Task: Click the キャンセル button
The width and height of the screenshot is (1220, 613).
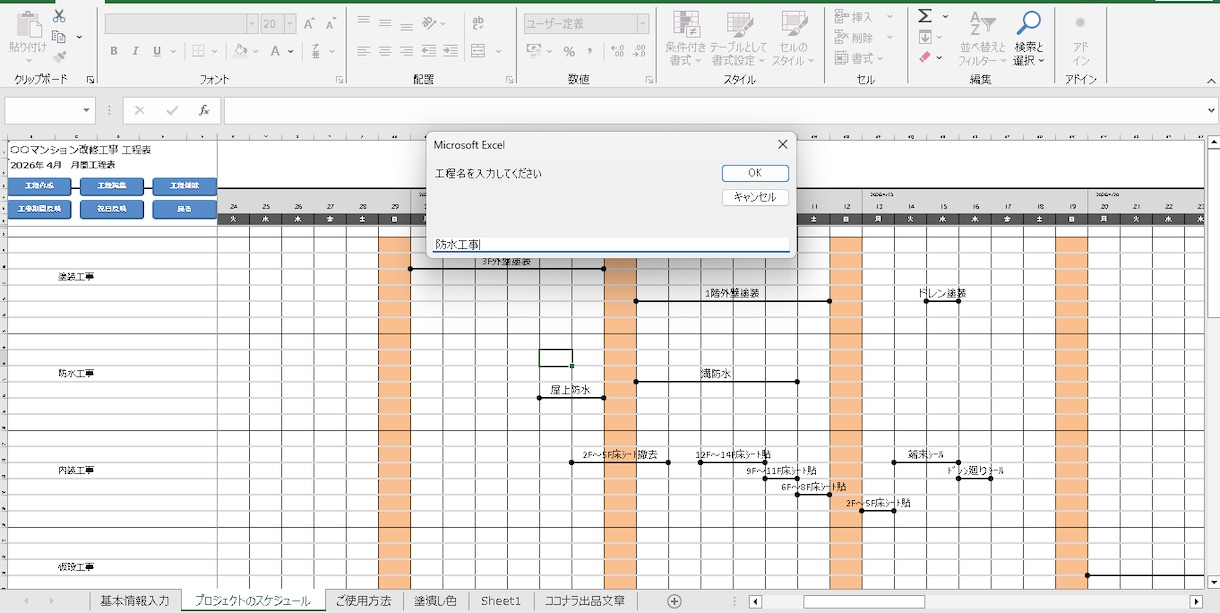Action: [x=755, y=197]
